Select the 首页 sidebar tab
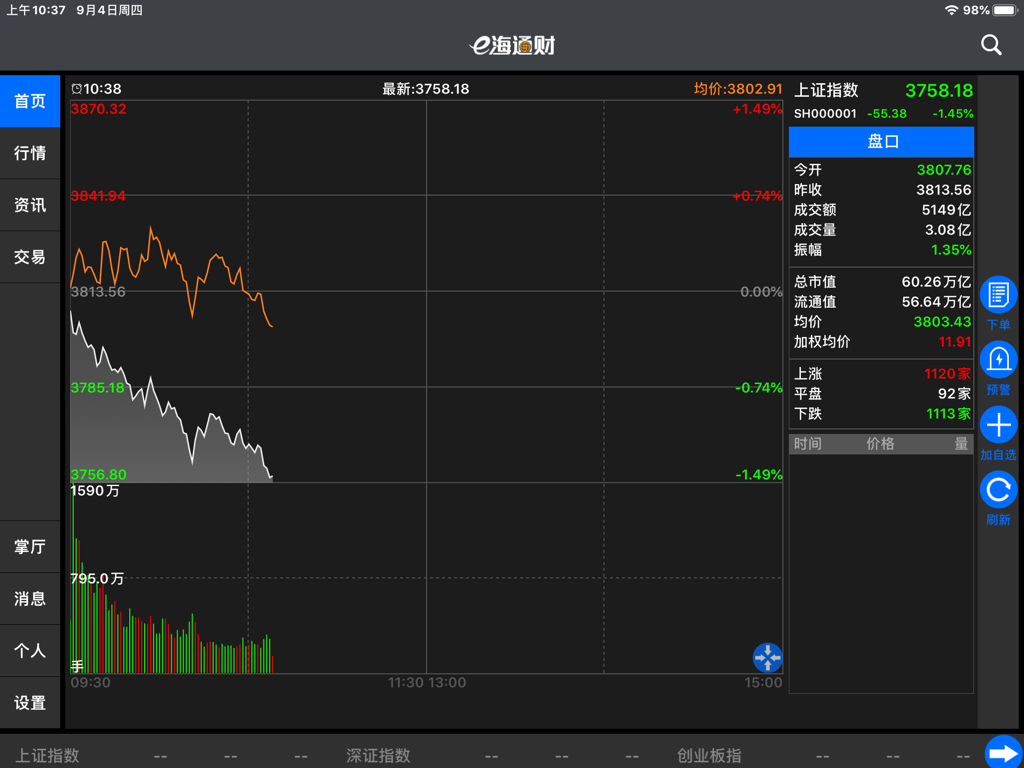Image resolution: width=1024 pixels, height=768 pixels. point(30,101)
